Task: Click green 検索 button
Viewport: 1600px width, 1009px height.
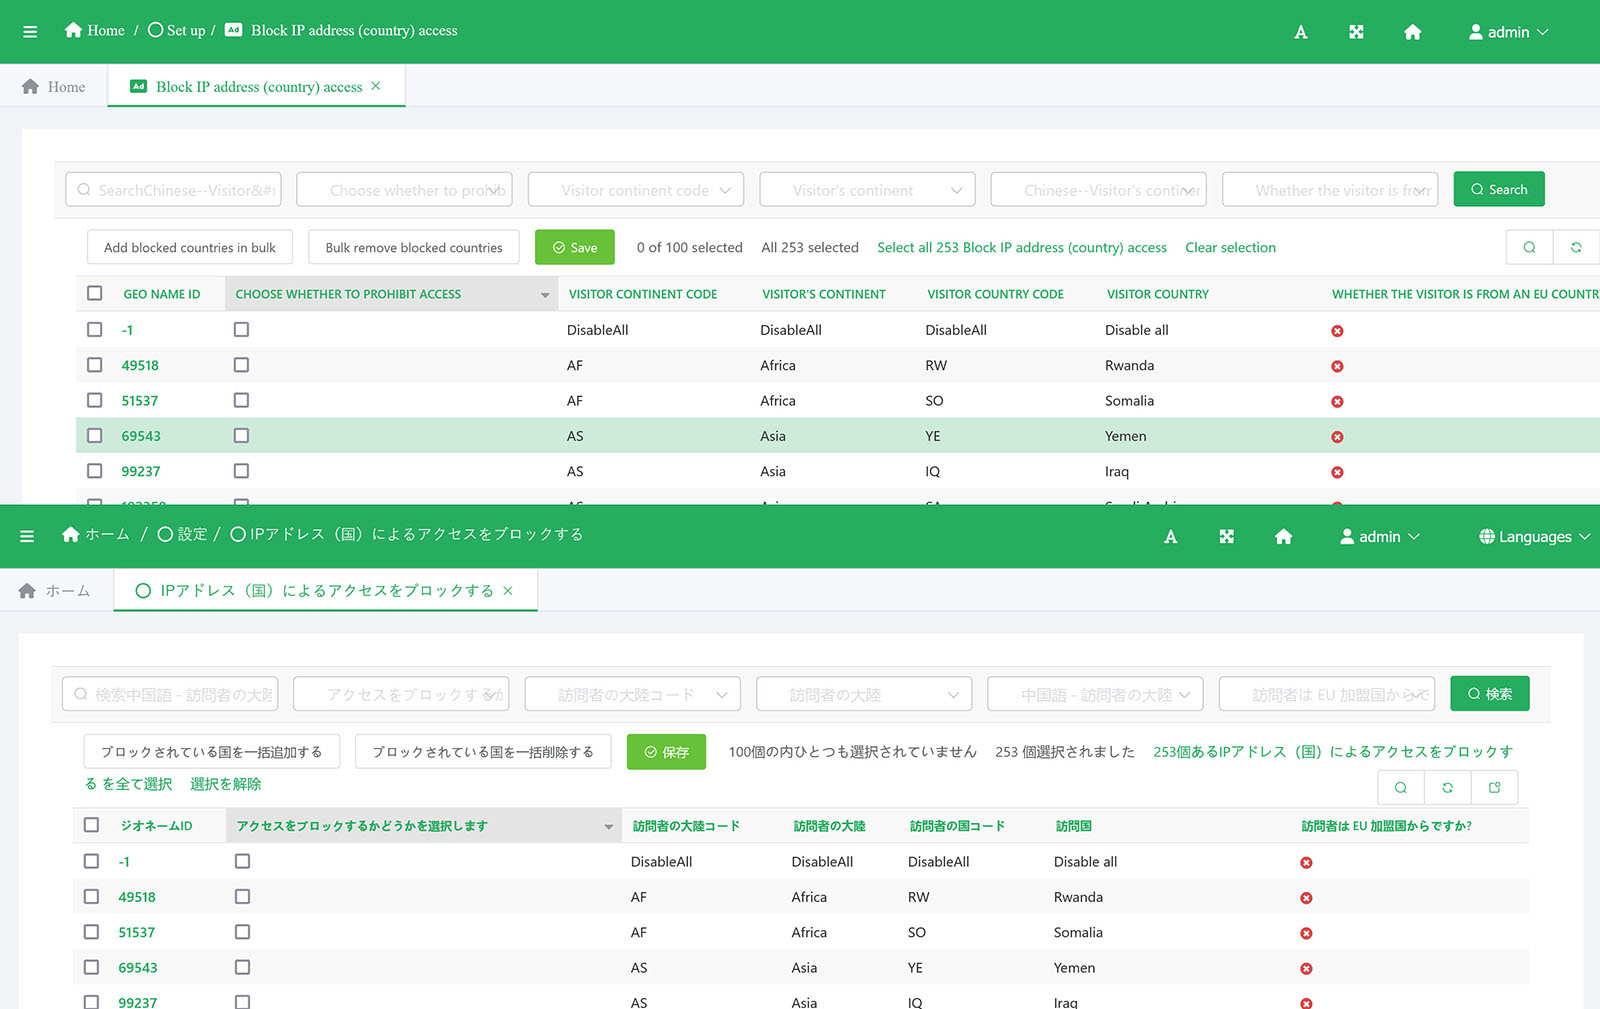Action: click(1490, 693)
